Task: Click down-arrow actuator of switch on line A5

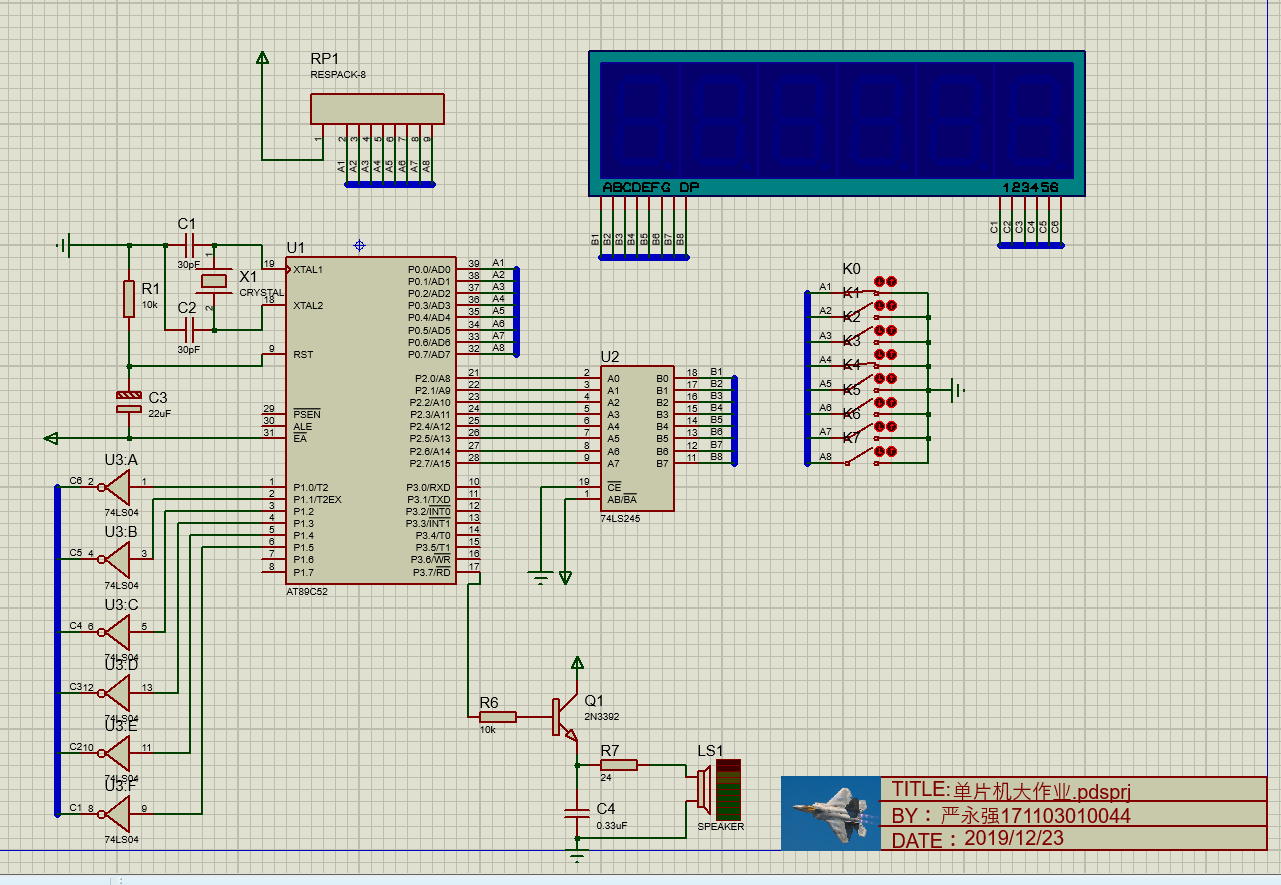Action: click(x=880, y=379)
